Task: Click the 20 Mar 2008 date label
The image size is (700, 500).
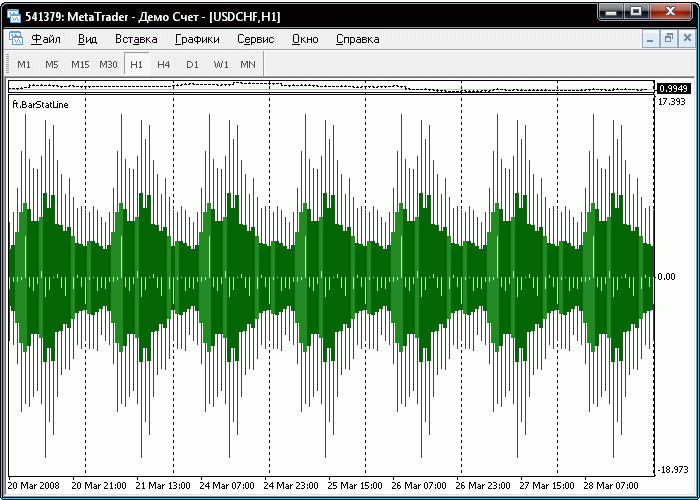Action: pyautogui.click(x=33, y=485)
